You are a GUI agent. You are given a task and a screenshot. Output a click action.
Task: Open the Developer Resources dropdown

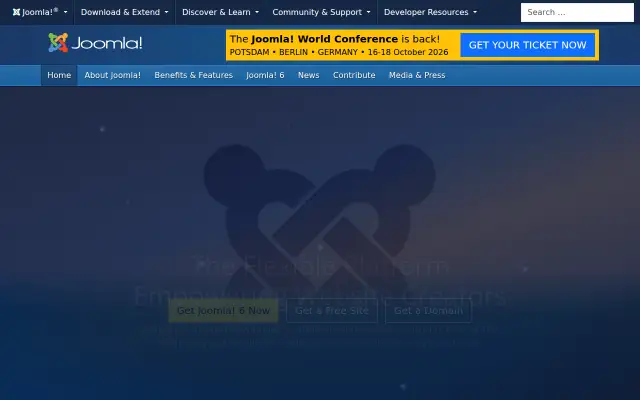(430, 12)
